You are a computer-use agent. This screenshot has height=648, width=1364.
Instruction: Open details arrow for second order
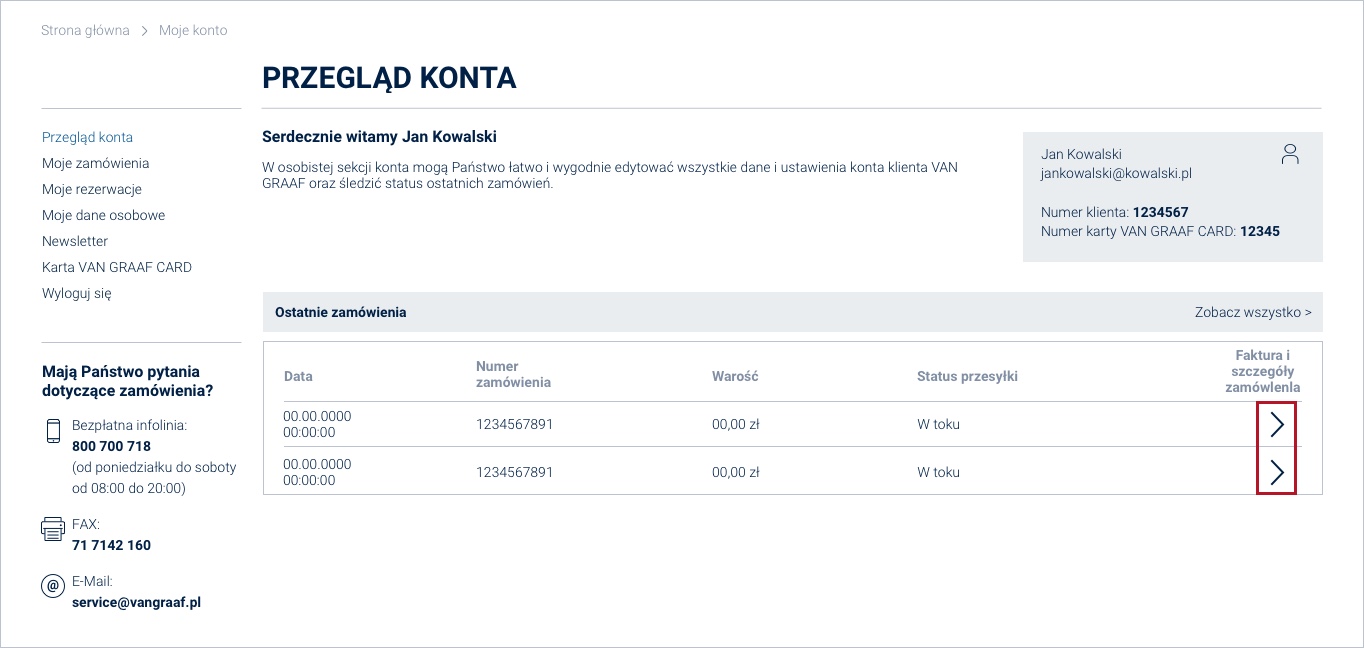(1276, 472)
